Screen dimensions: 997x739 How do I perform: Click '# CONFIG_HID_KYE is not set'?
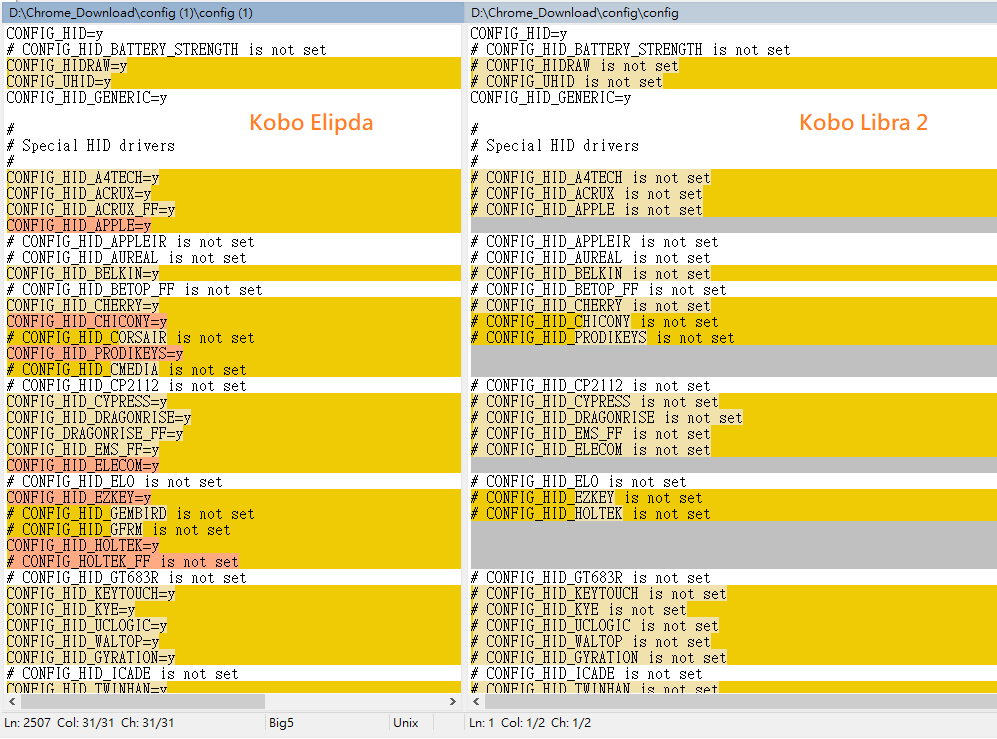(579, 609)
